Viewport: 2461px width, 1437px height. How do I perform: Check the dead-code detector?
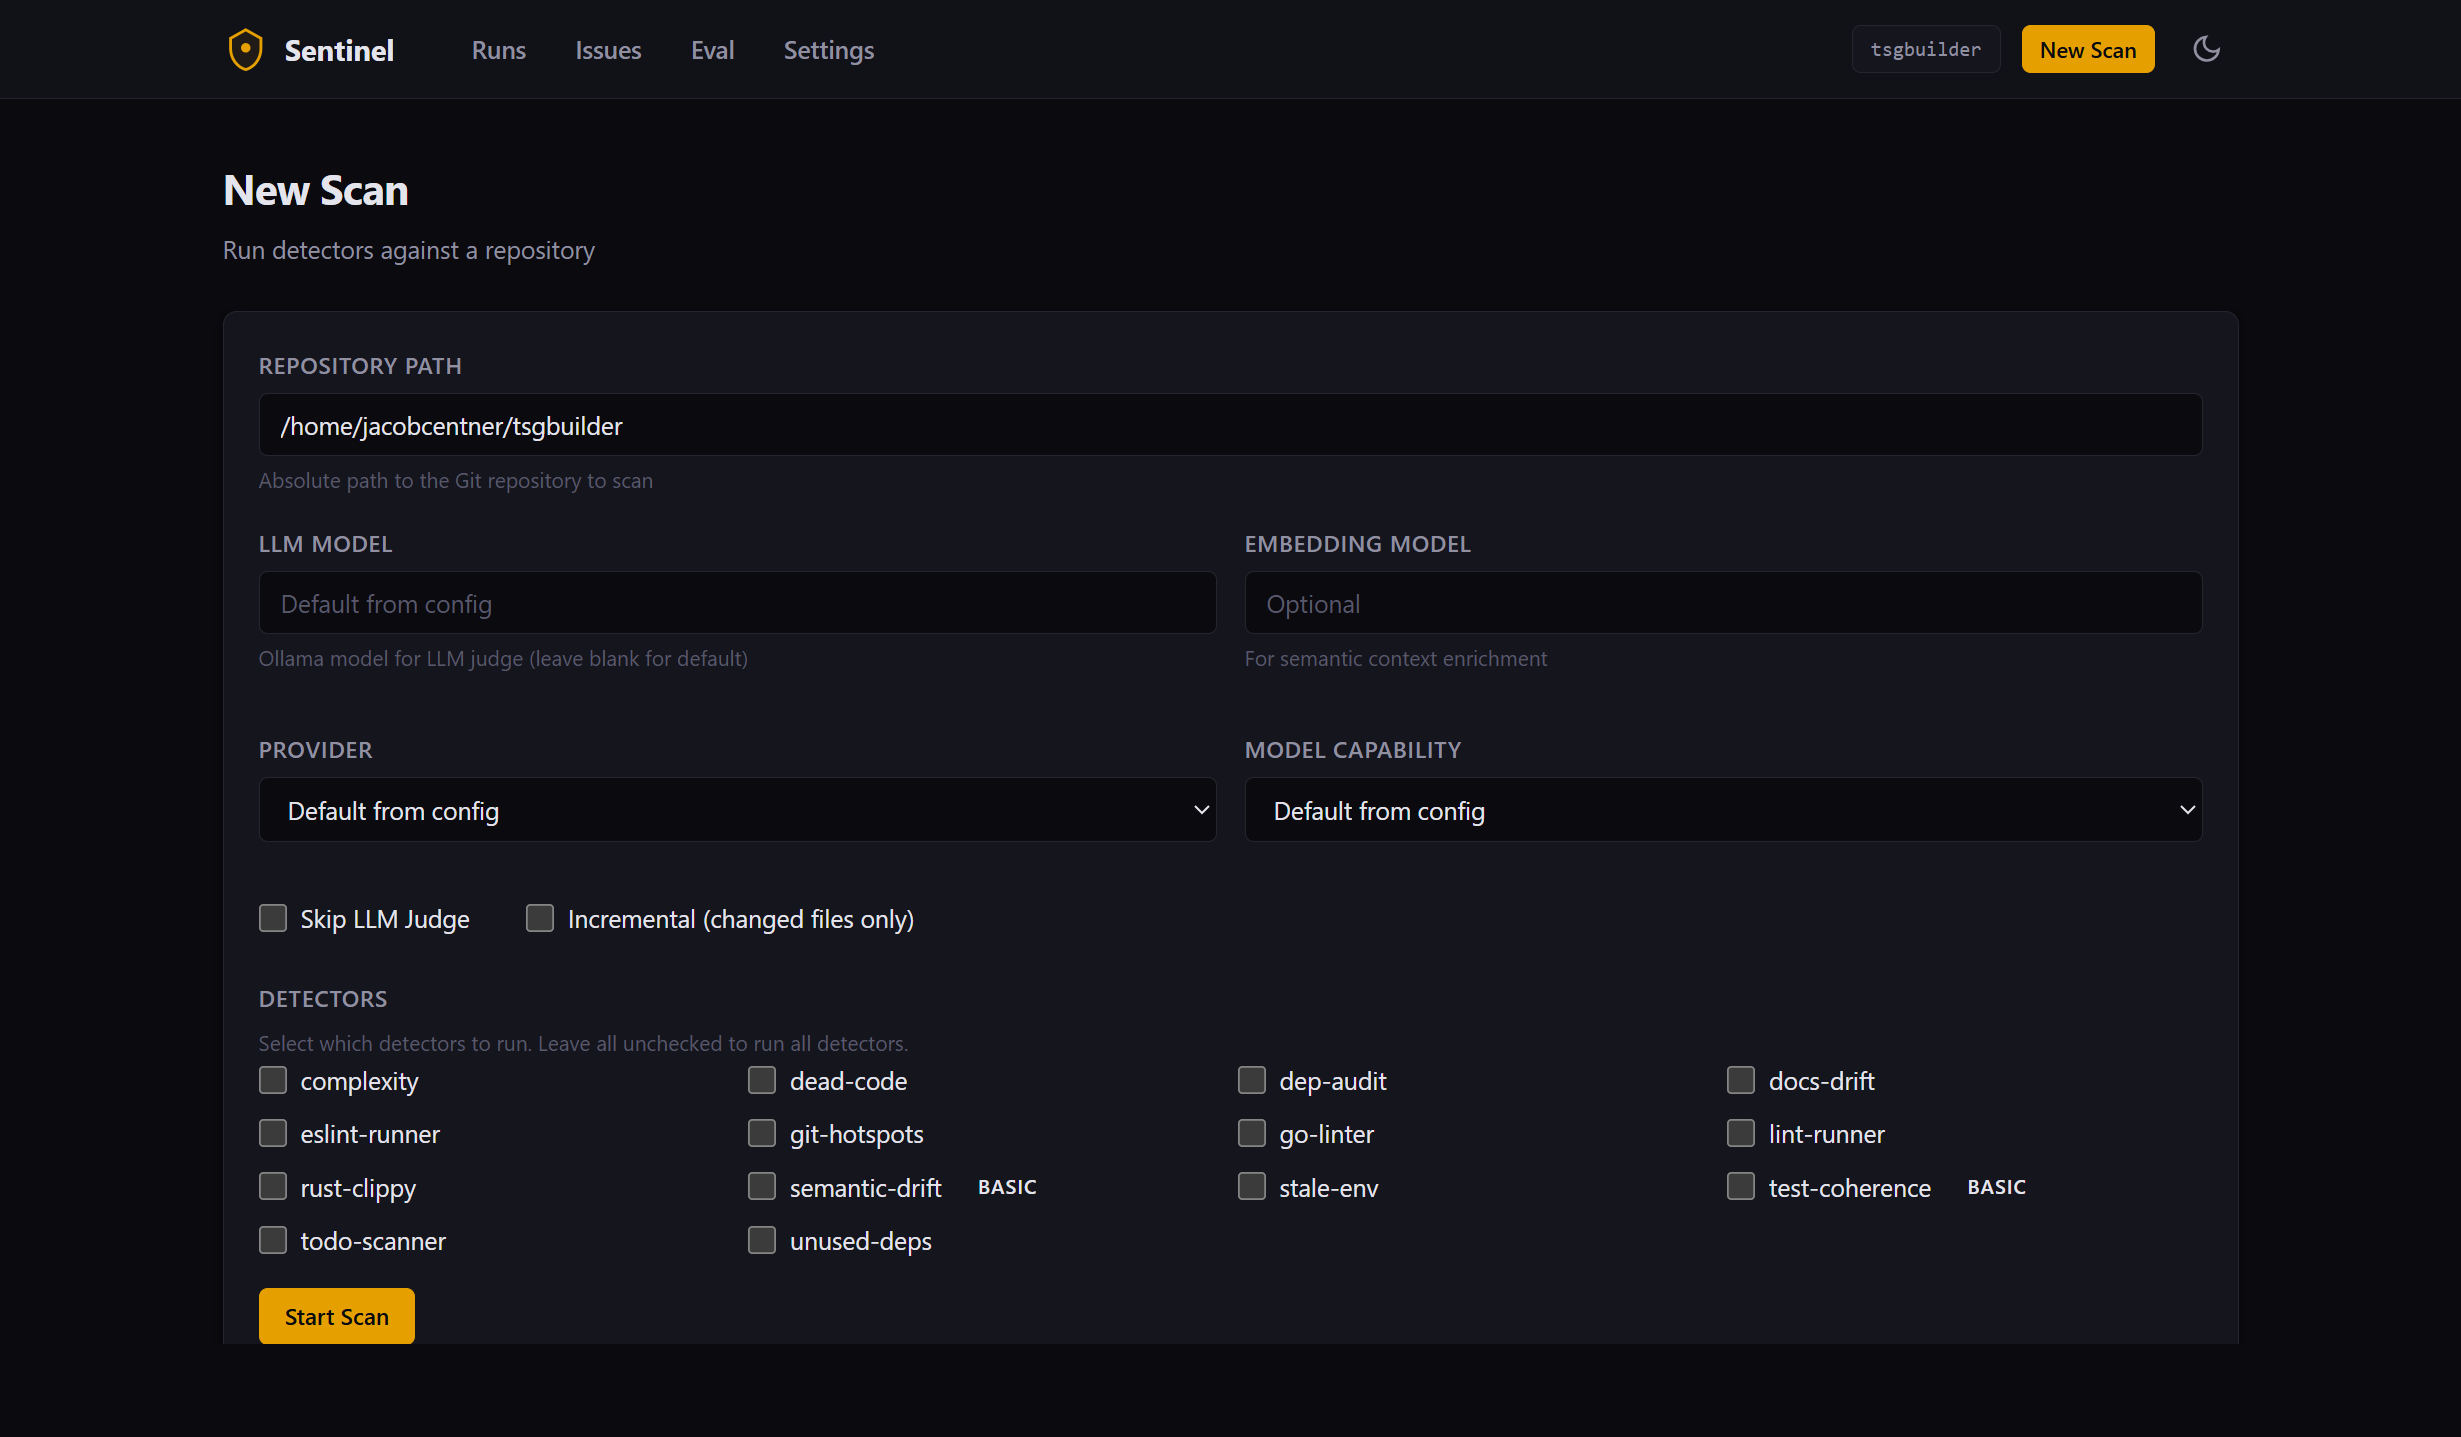[x=762, y=1080]
